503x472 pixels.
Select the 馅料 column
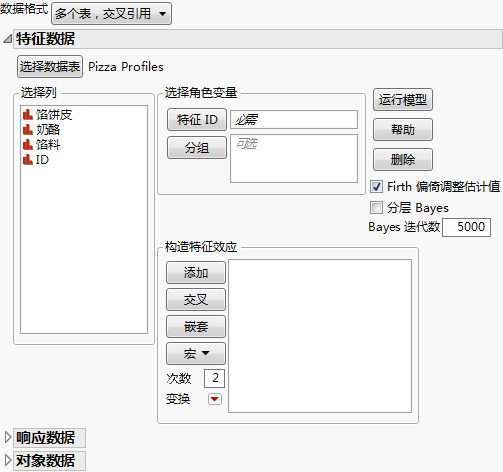(x=48, y=145)
